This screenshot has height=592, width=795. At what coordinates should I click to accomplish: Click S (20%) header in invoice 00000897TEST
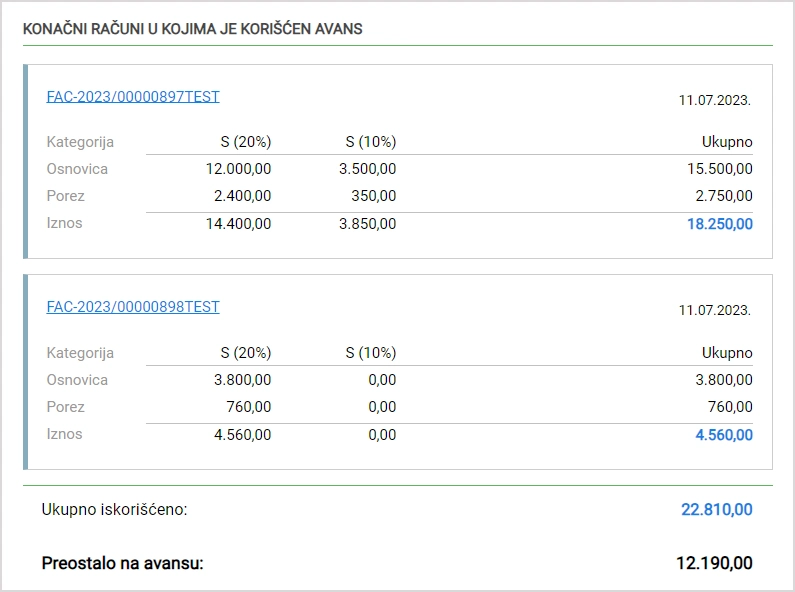coord(246,142)
